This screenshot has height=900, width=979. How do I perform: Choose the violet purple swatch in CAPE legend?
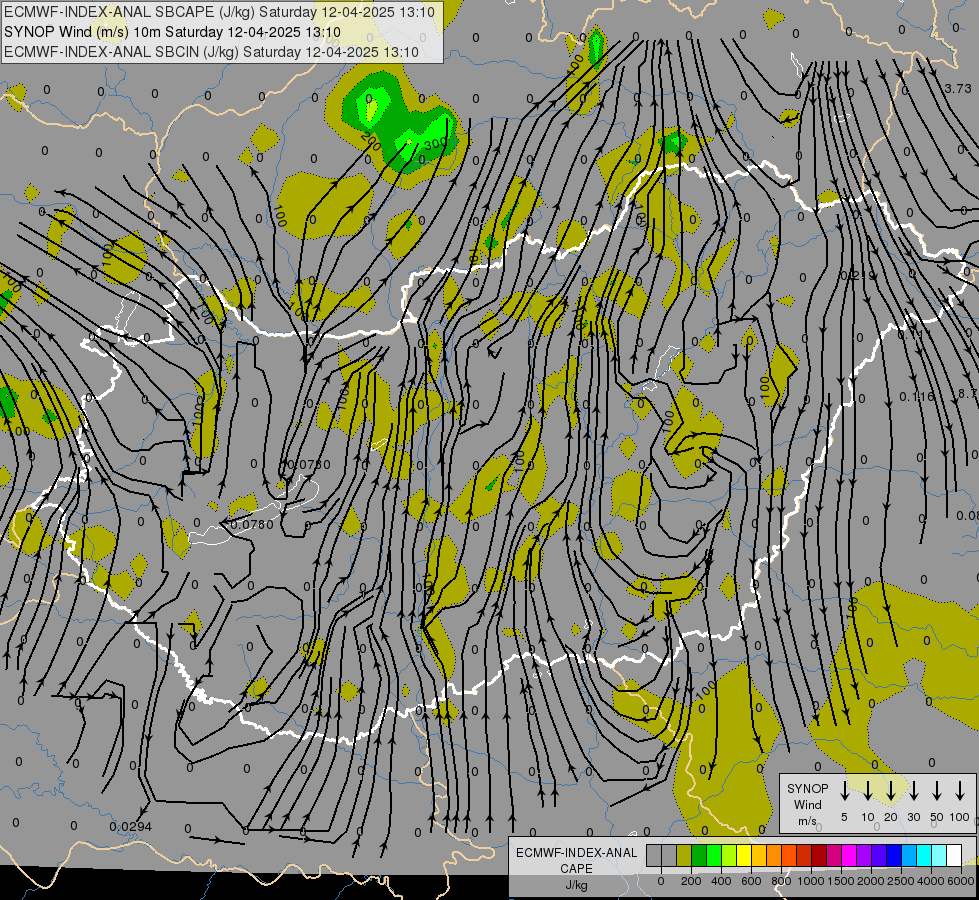863,855
